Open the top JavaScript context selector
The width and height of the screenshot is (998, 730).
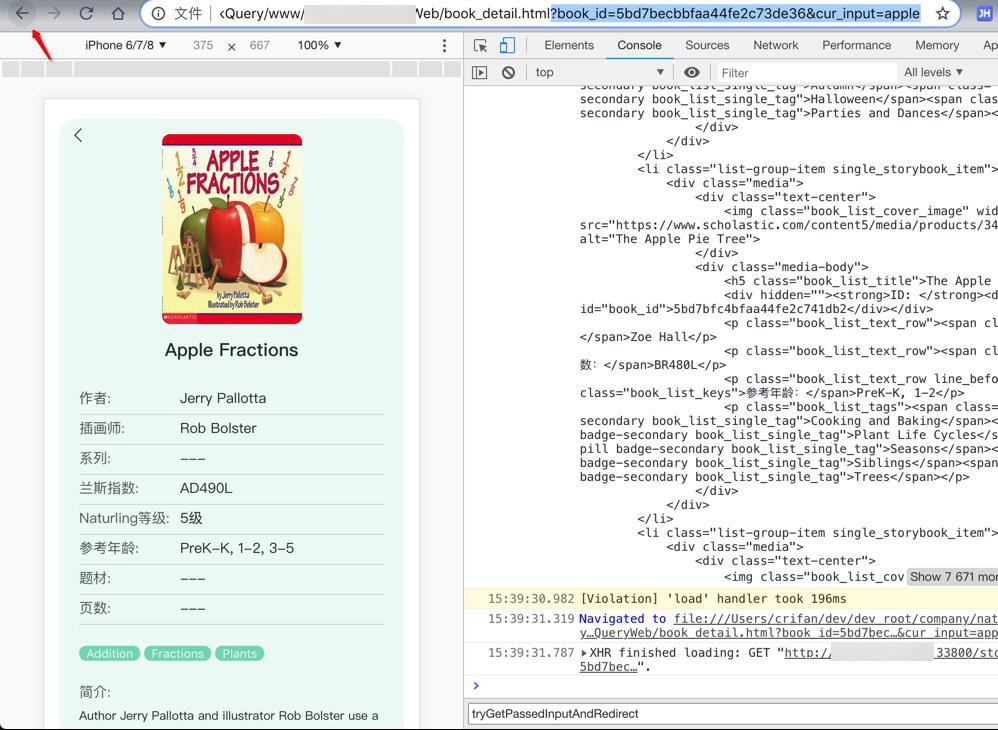pyautogui.click(x=600, y=72)
